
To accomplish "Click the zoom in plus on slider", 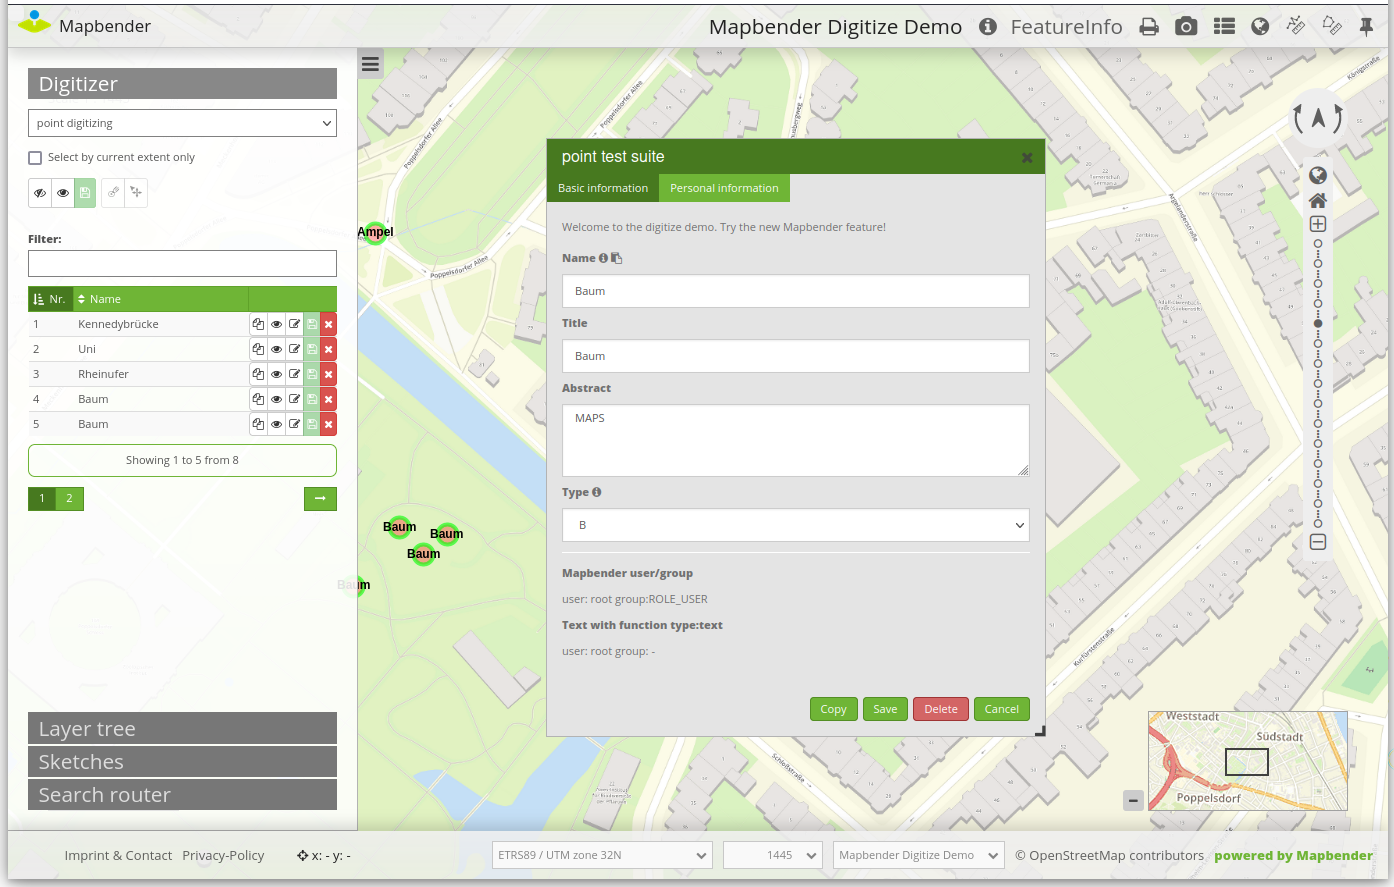I will [1318, 224].
